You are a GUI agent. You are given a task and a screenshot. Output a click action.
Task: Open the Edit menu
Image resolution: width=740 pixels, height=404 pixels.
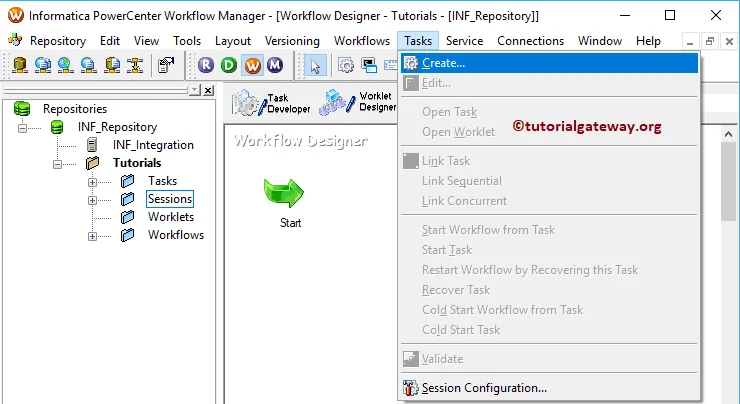pyautogui.click(x=110, y=41)
